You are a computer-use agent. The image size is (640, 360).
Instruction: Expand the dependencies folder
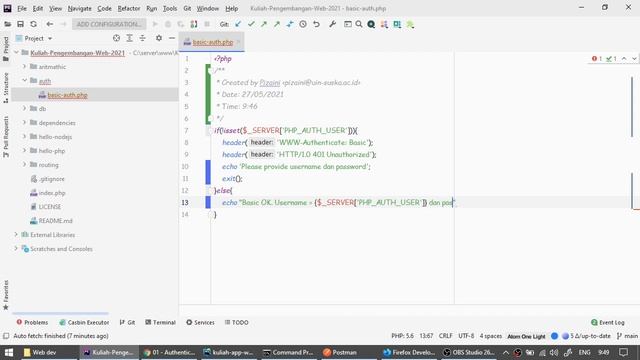click(24, 122)
